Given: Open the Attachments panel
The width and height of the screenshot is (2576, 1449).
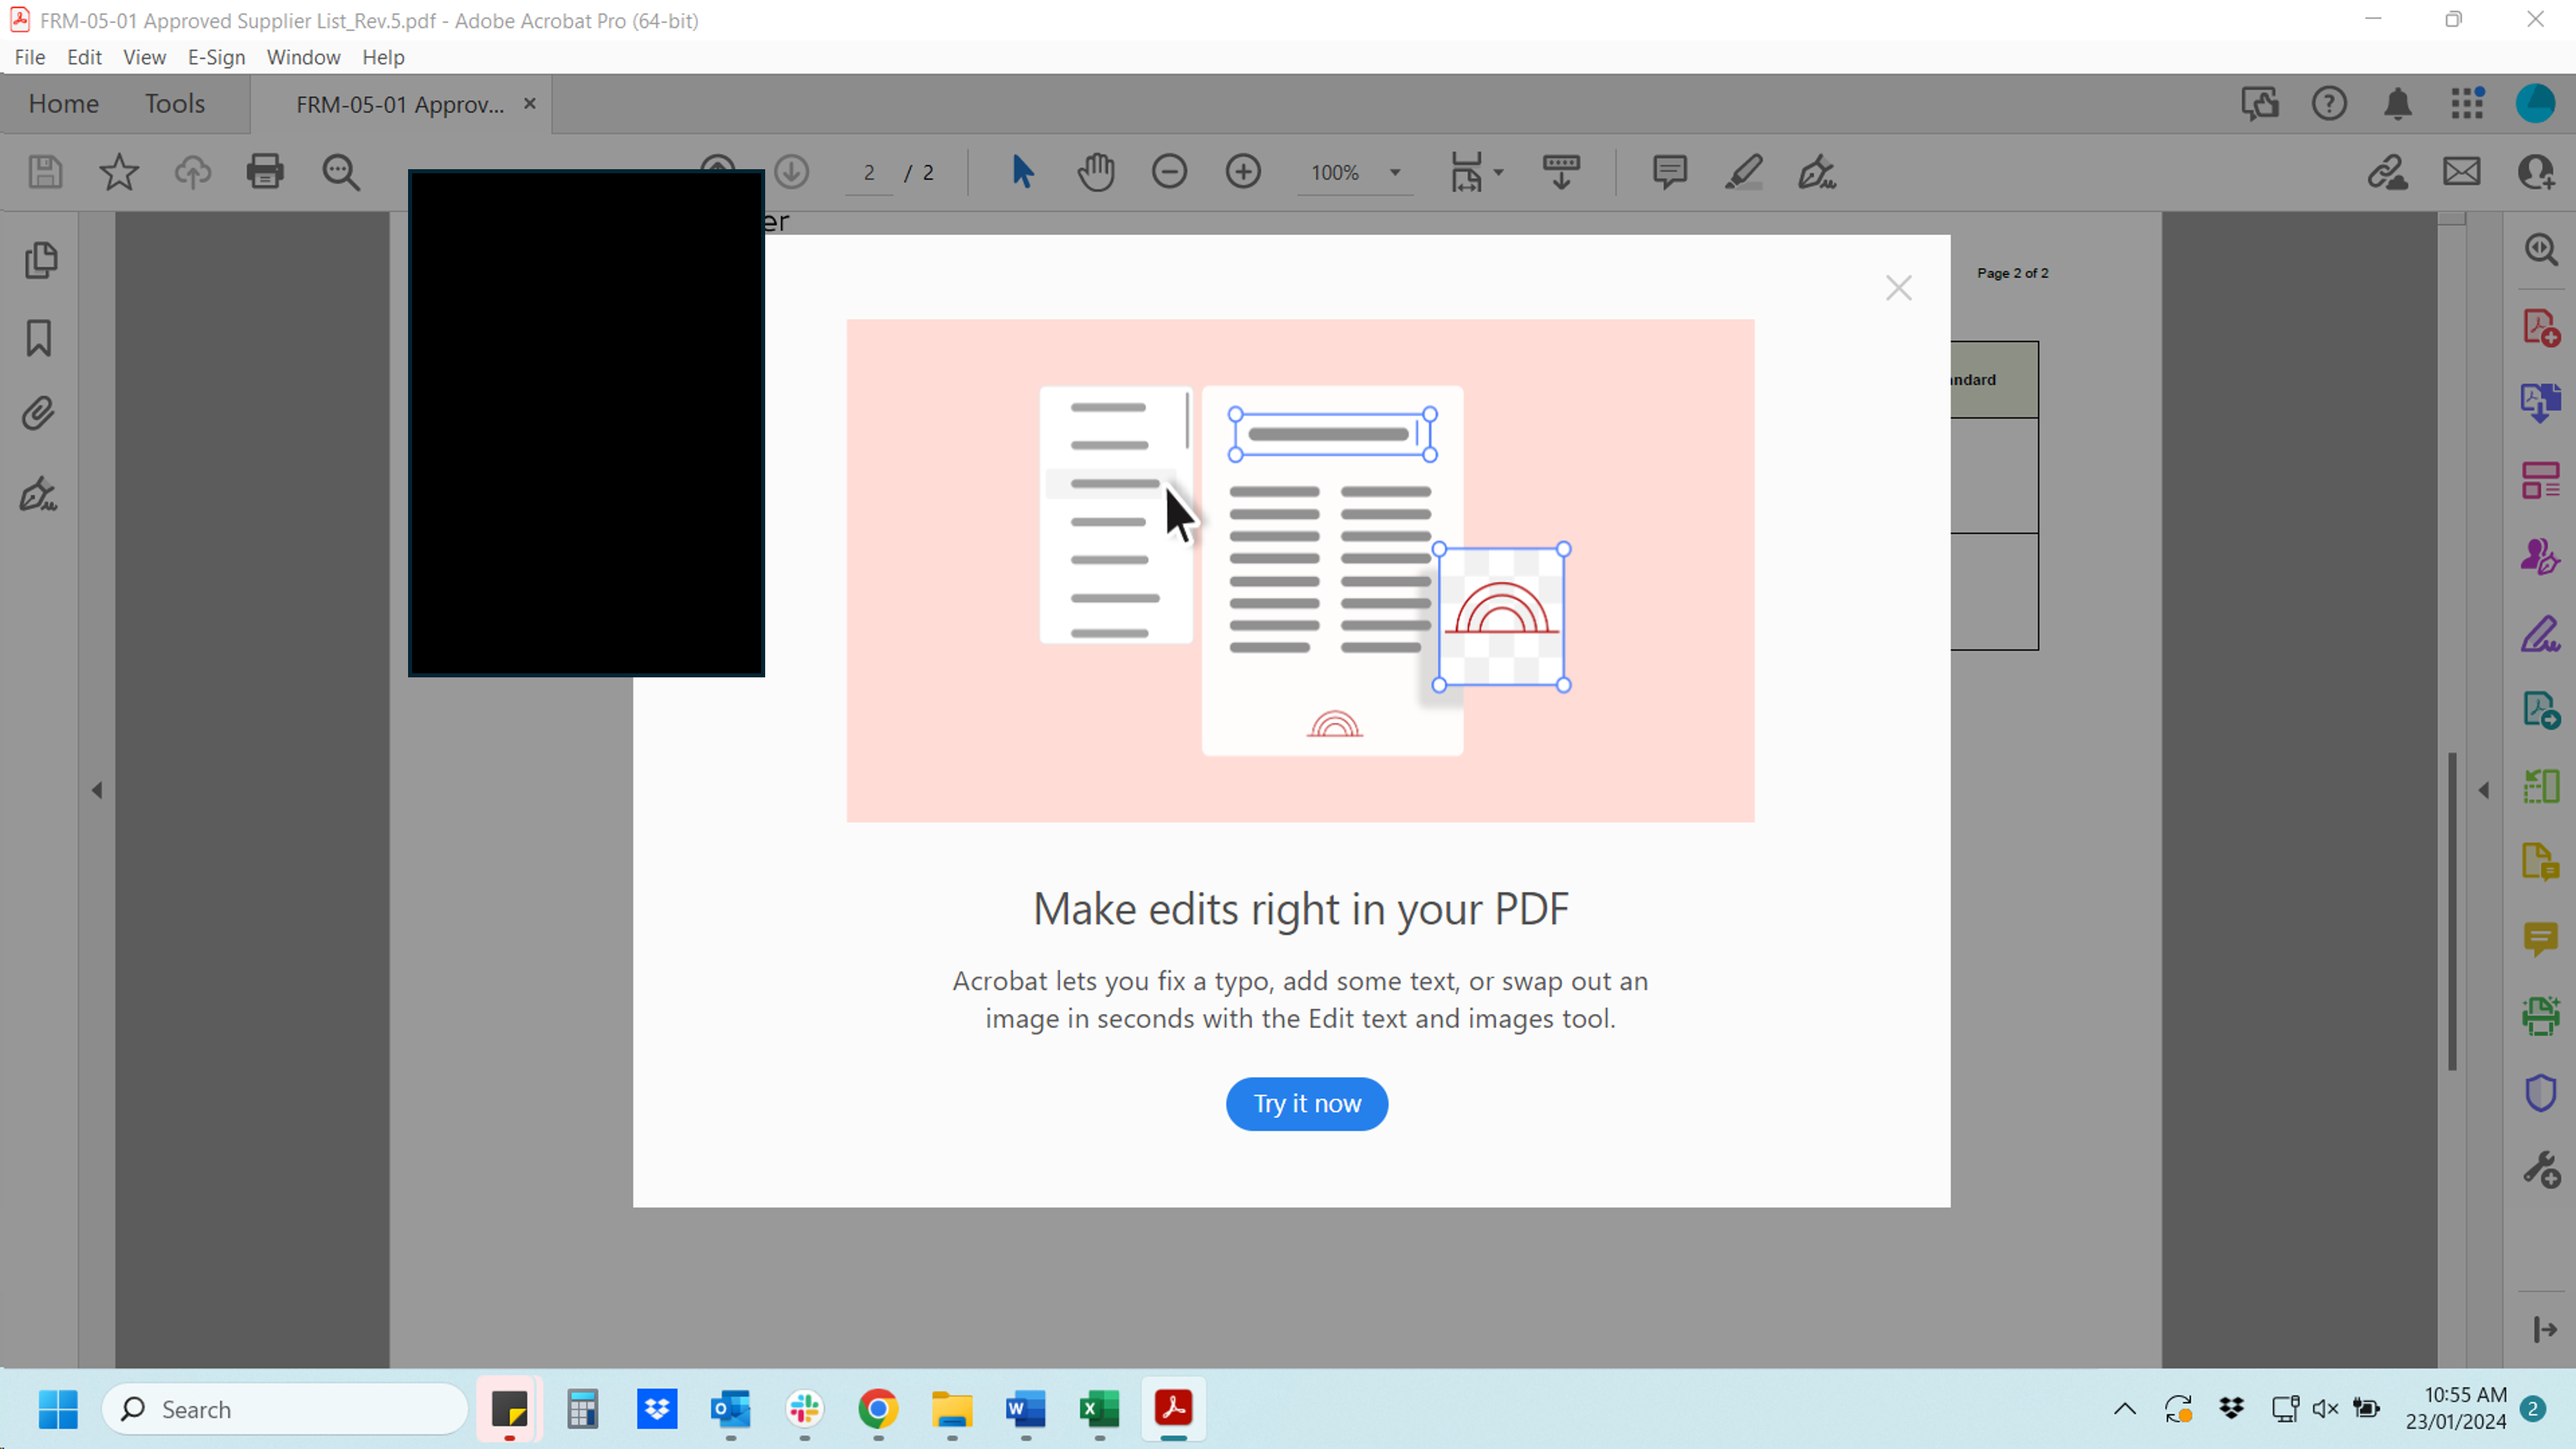Looking at the screenshot, I should coord(38,413).
